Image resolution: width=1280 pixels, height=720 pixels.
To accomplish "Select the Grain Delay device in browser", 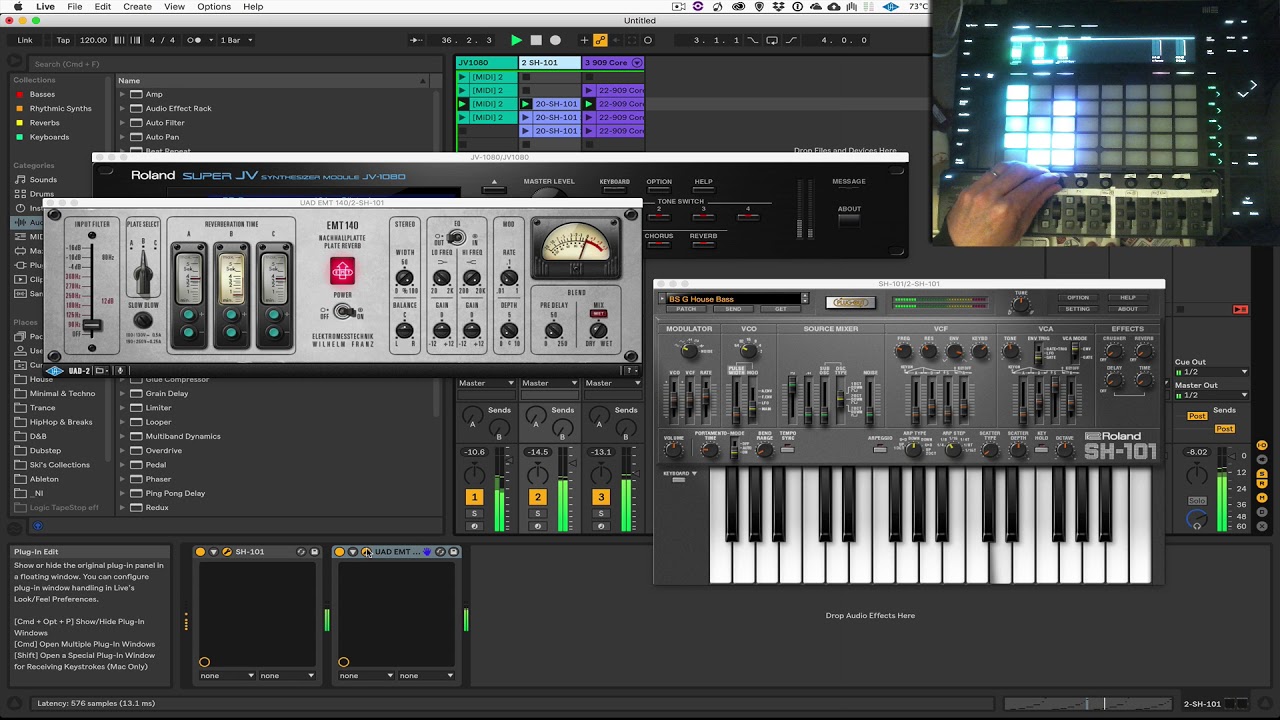I will pyautogui.click(x=167, y=394).
